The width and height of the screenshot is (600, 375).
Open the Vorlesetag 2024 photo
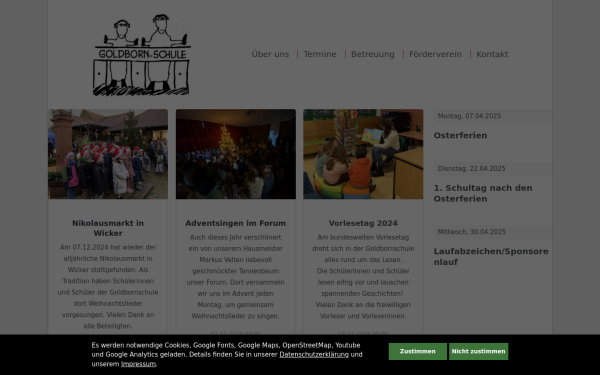363,154
